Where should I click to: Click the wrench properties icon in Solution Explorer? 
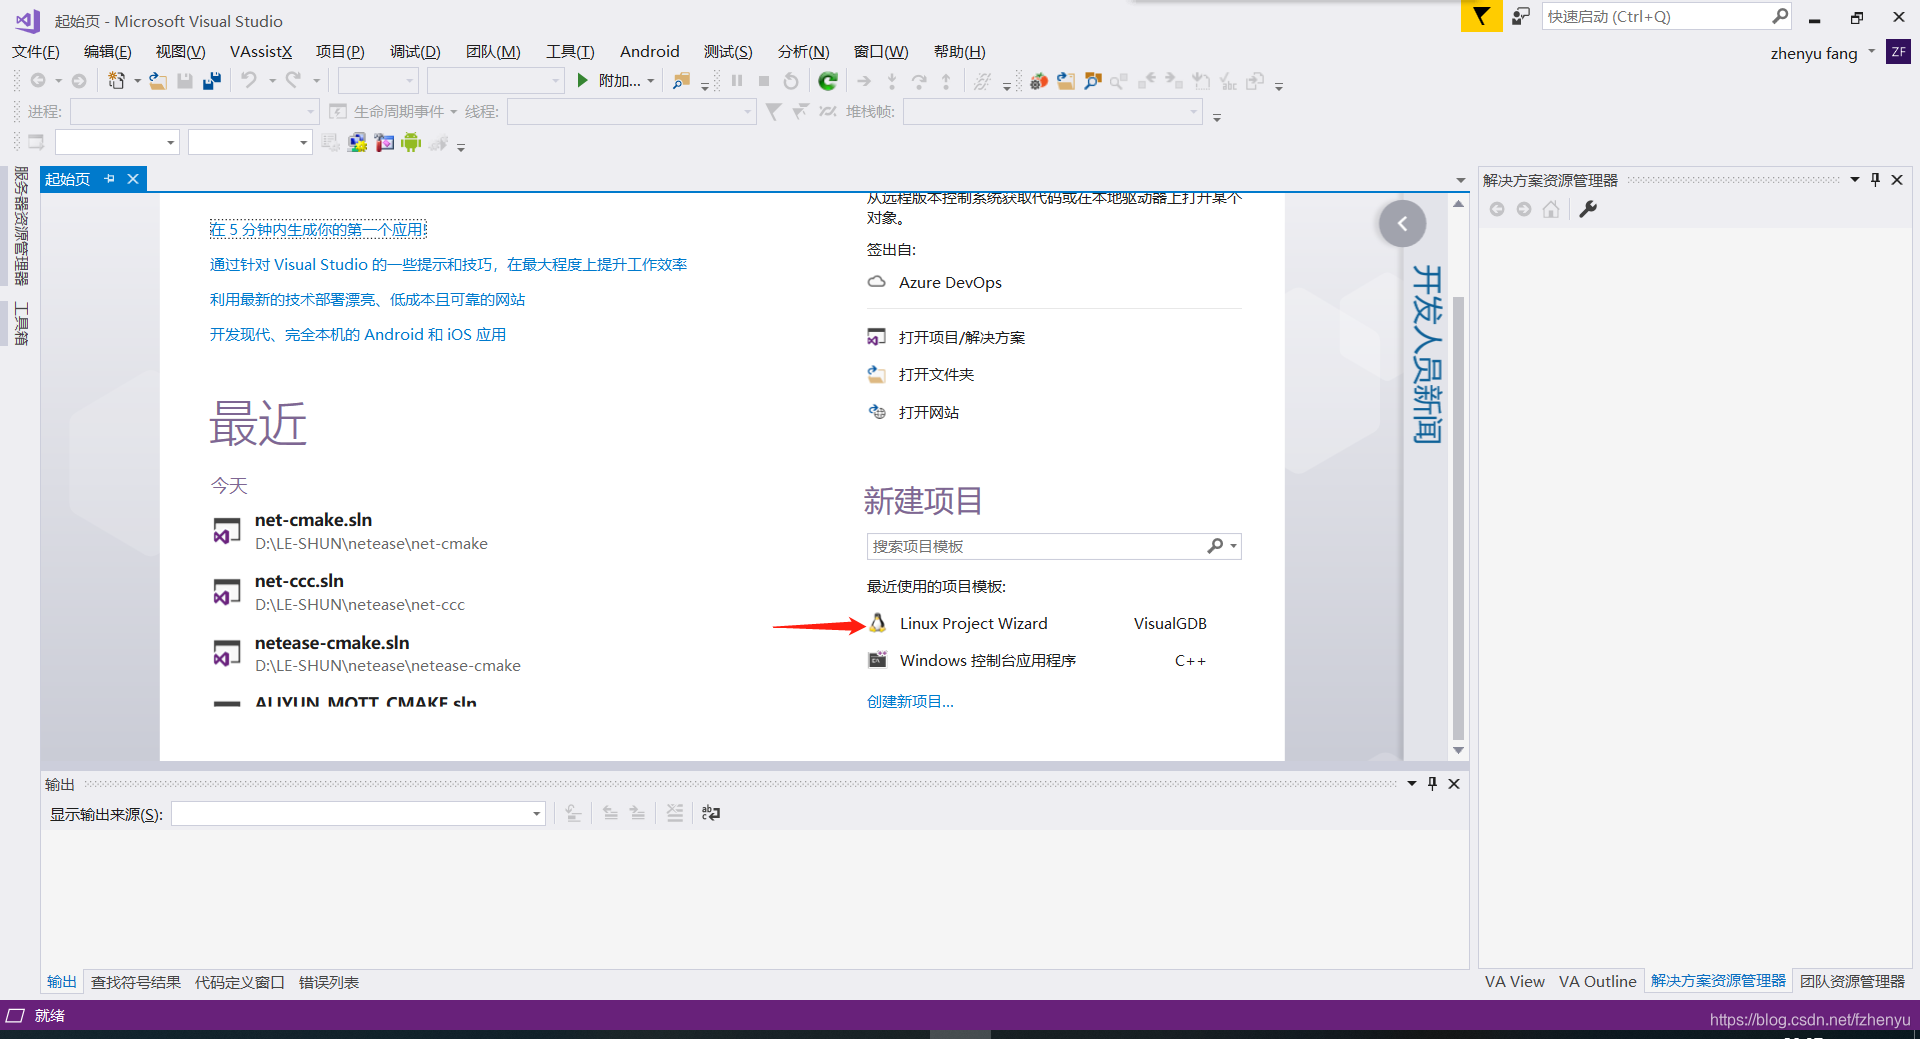tap(1588, 209)
